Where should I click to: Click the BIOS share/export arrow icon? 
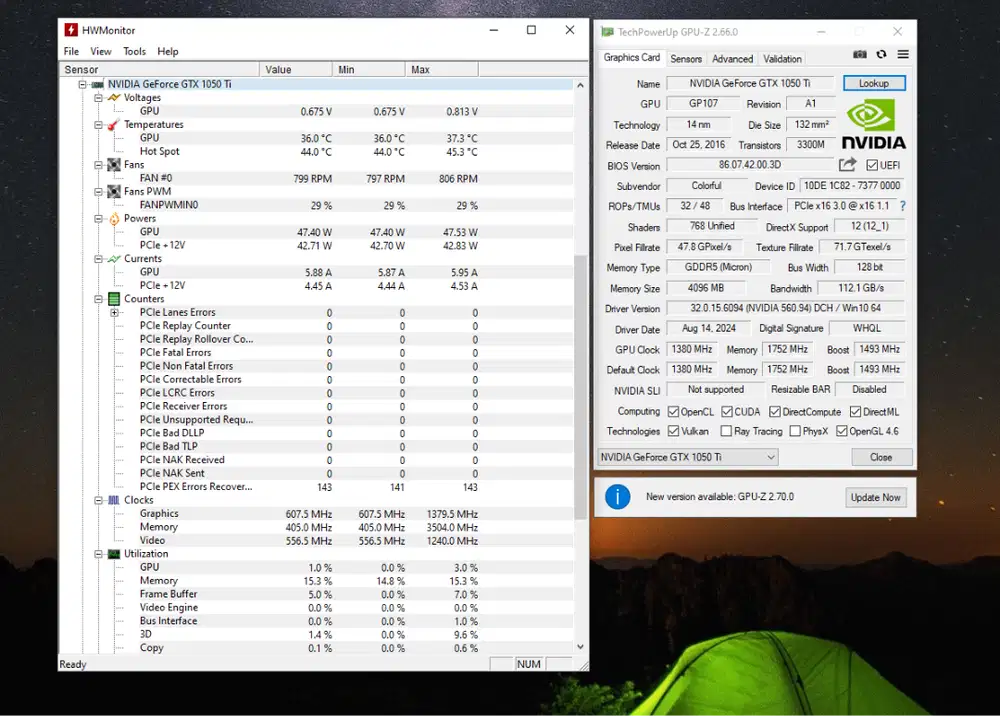(847, 165)
